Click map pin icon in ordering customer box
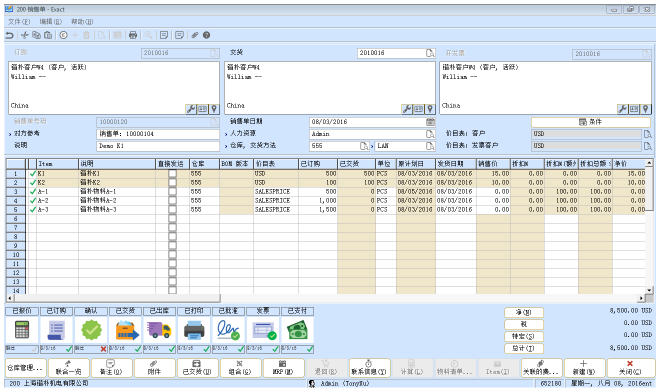 pyautogui.click(x=214, y=109)
